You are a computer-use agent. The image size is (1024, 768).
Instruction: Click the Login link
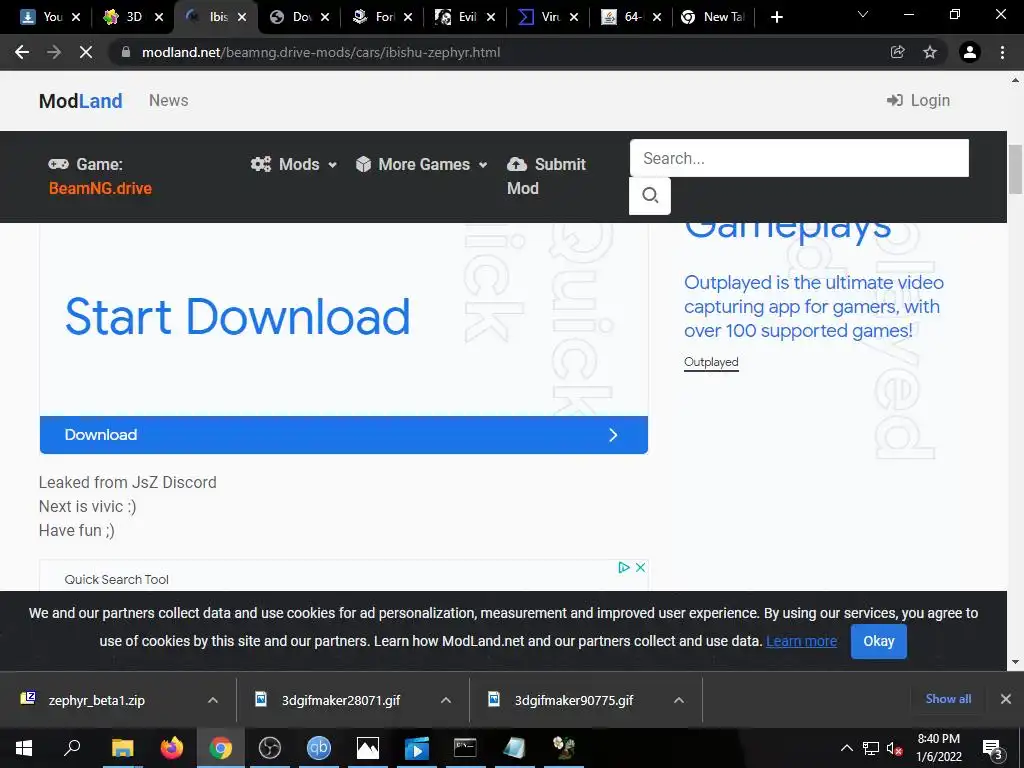918,101
